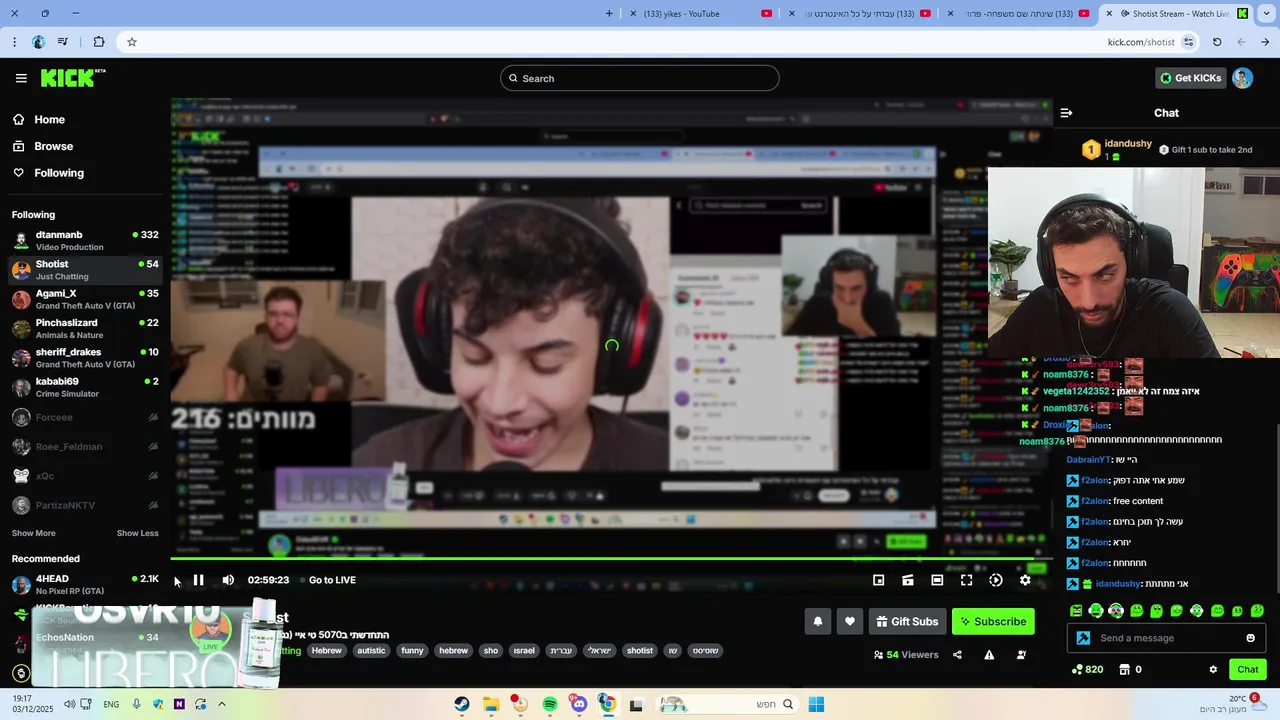Screen dimensions: 1280x720
Task: Open the browser media control icon
Action: [x=63, y=42]
